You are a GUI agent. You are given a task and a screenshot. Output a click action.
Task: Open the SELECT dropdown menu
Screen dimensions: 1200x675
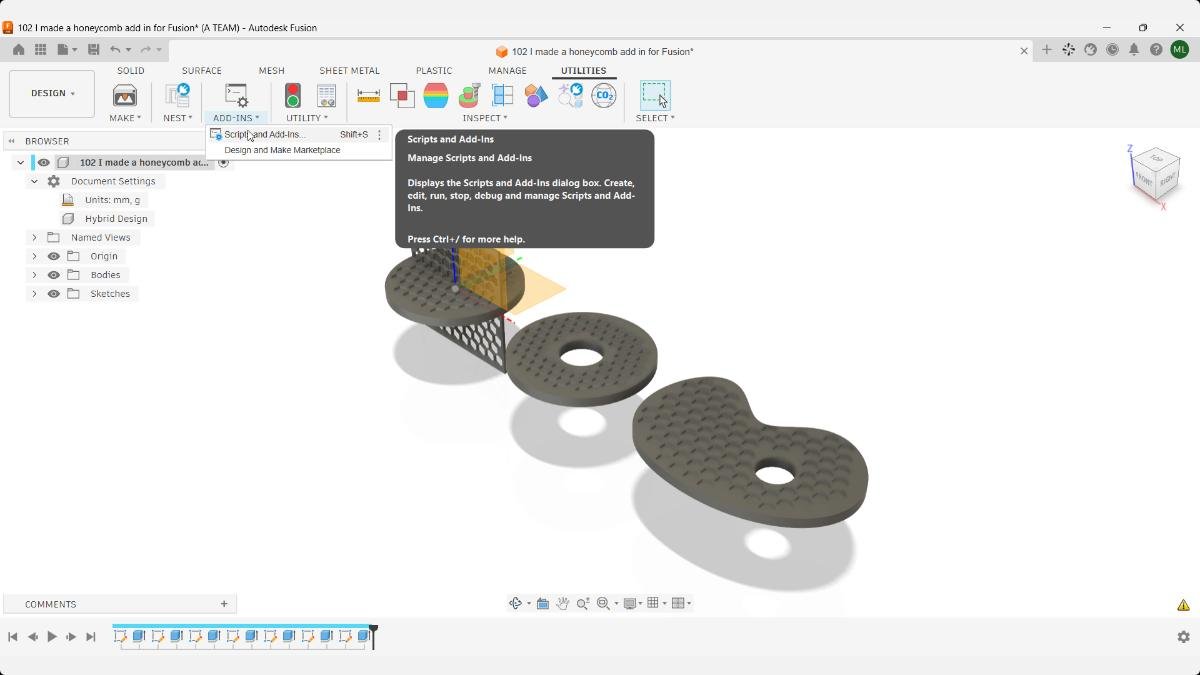[655, 118]
